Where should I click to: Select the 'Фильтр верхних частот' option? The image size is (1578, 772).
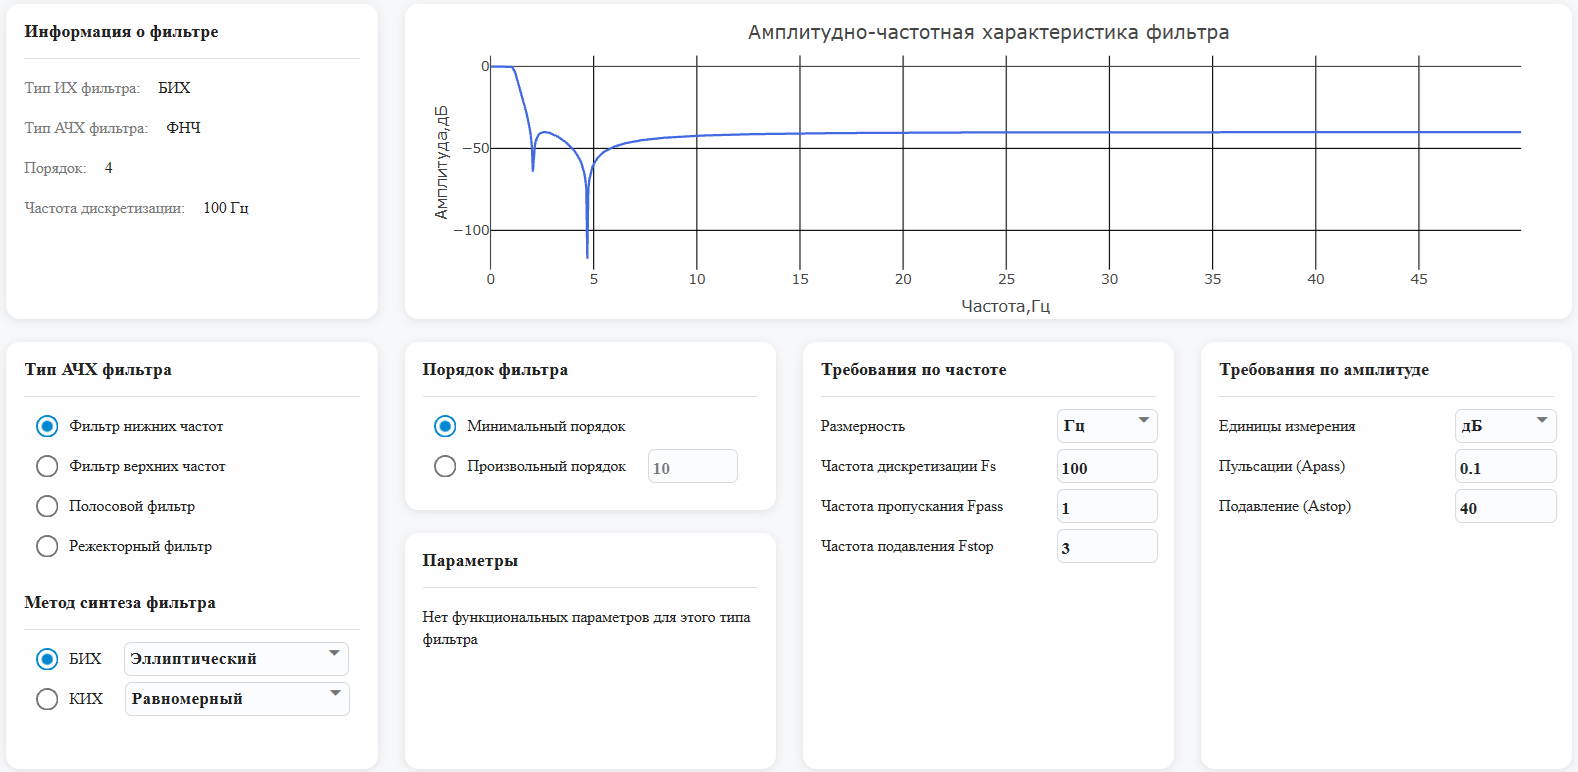[47, 466]
